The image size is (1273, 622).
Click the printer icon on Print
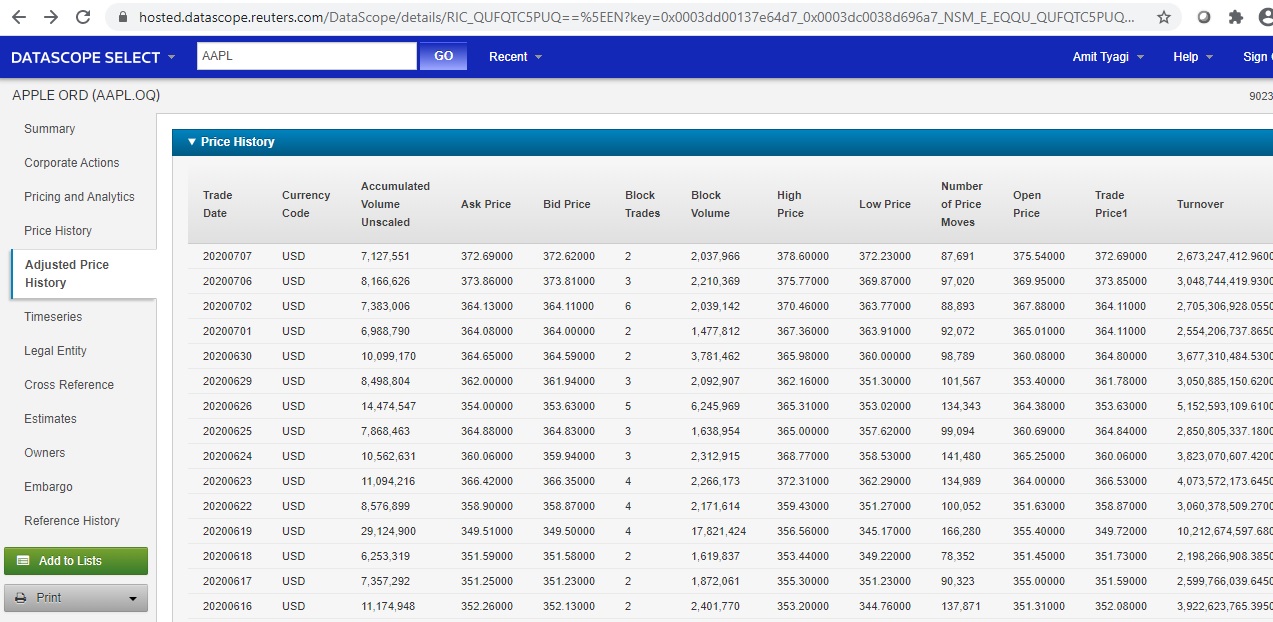click(21, 598)
